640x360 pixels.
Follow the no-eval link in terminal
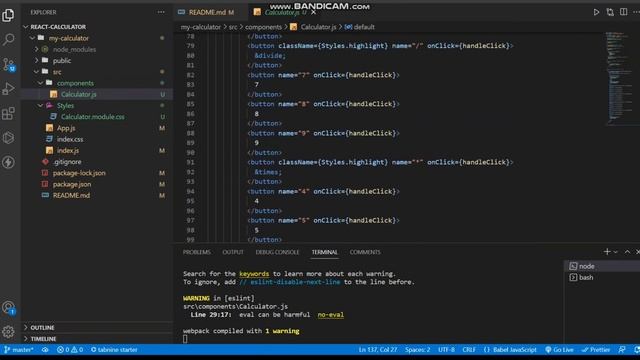click(331, 315)
